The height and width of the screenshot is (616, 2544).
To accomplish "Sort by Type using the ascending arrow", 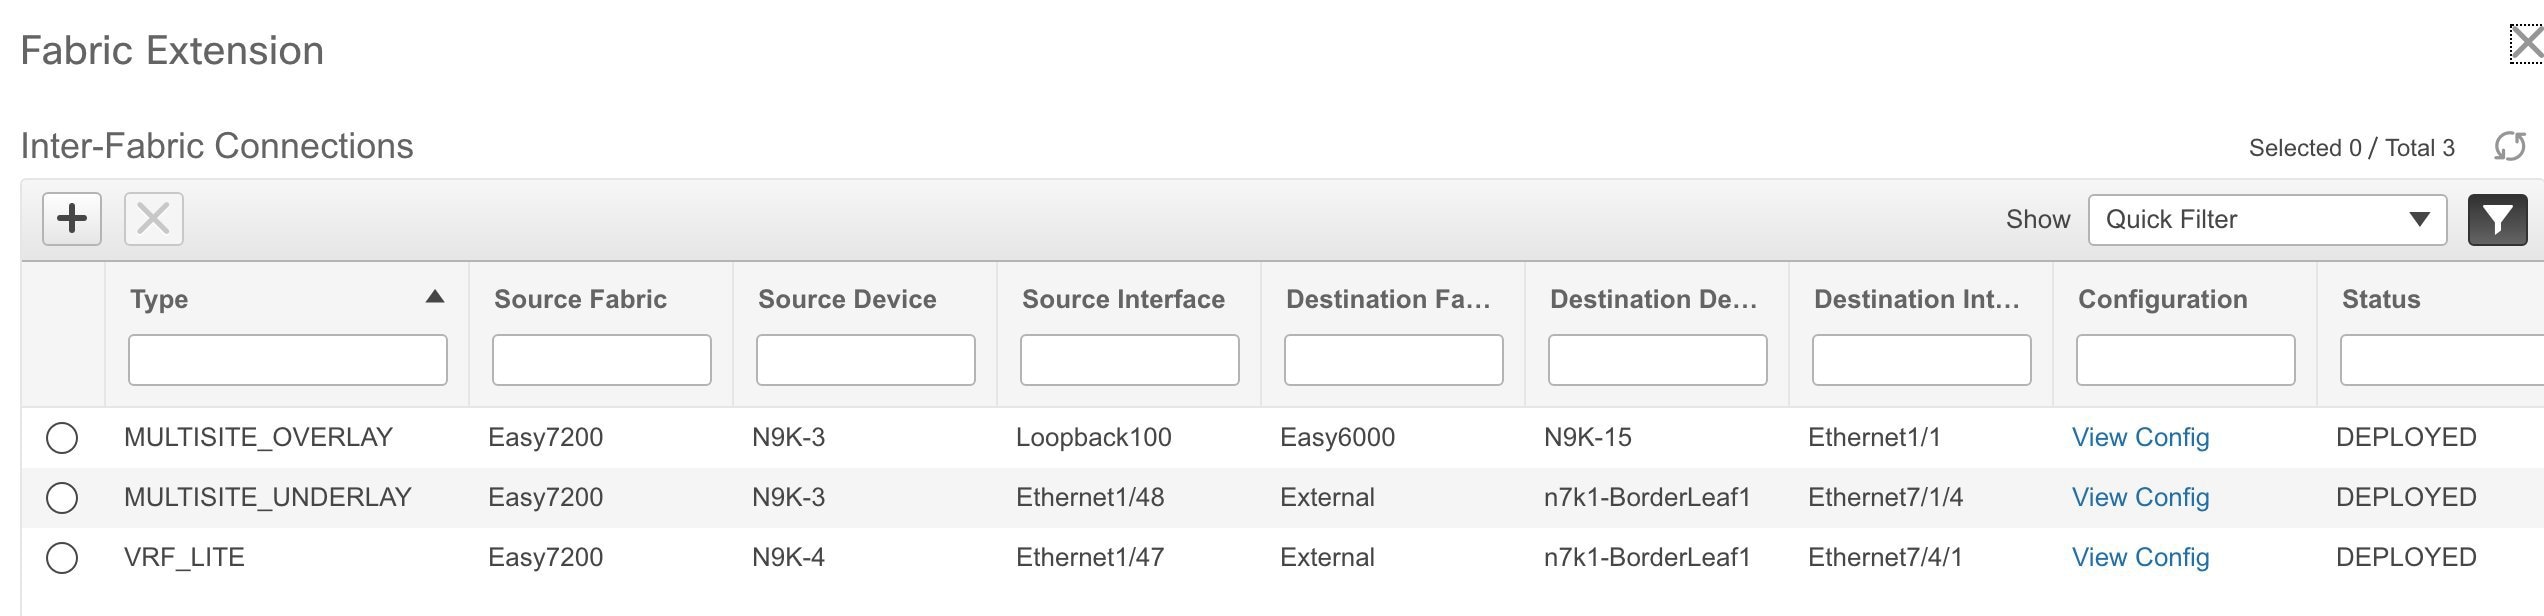I will pyautogui.click(x=434, y=297).
